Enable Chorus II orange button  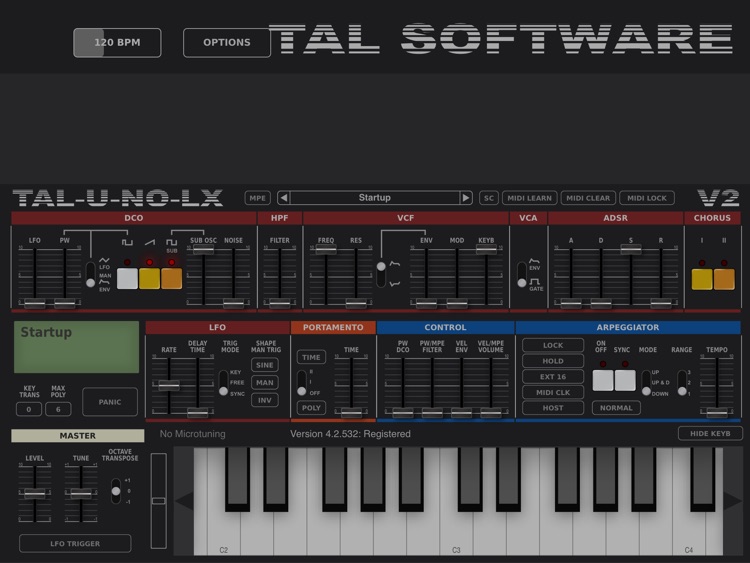point(724,279)
